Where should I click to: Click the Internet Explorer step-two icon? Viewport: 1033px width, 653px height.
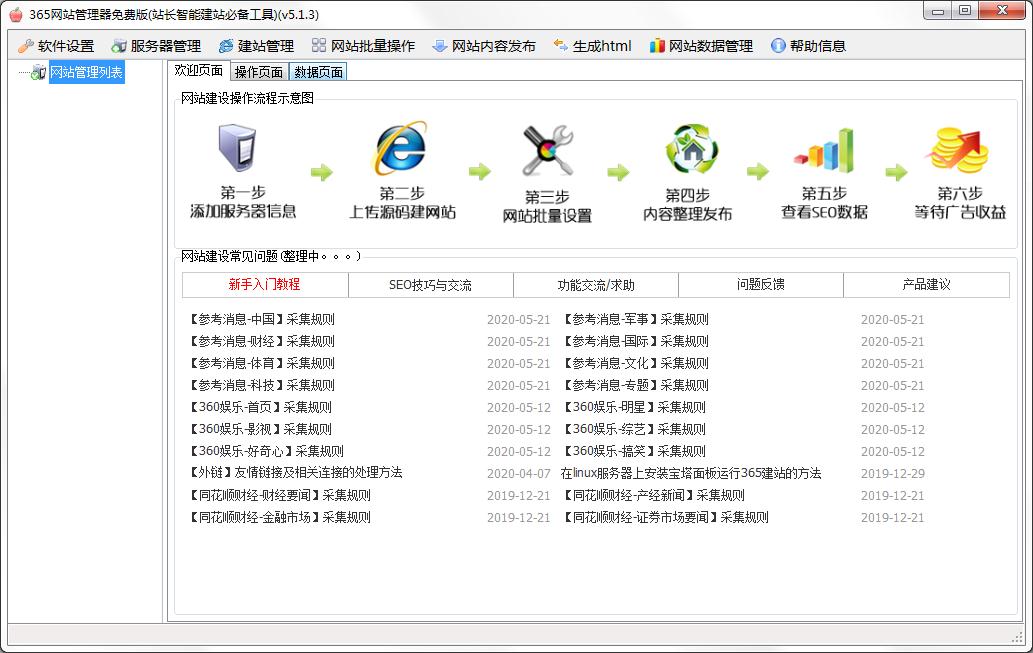(399, 148)
